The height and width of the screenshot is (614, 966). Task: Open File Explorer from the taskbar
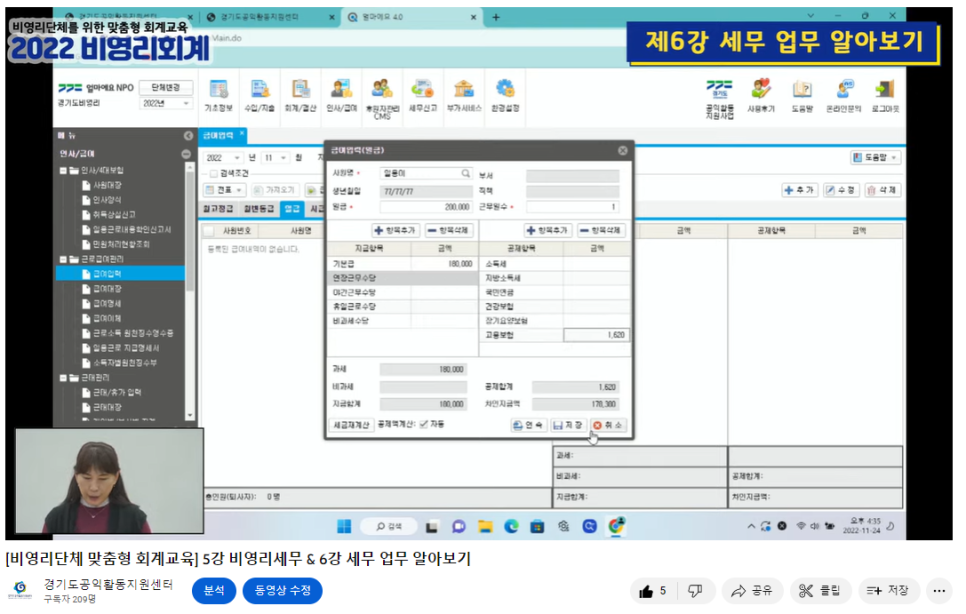click(x=485, y=526)
